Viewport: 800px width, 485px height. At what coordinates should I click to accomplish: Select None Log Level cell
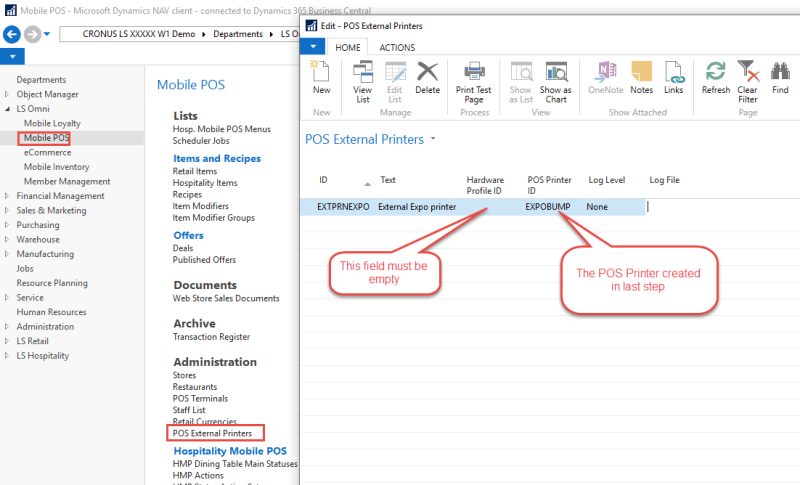click(x=597, y=207)
